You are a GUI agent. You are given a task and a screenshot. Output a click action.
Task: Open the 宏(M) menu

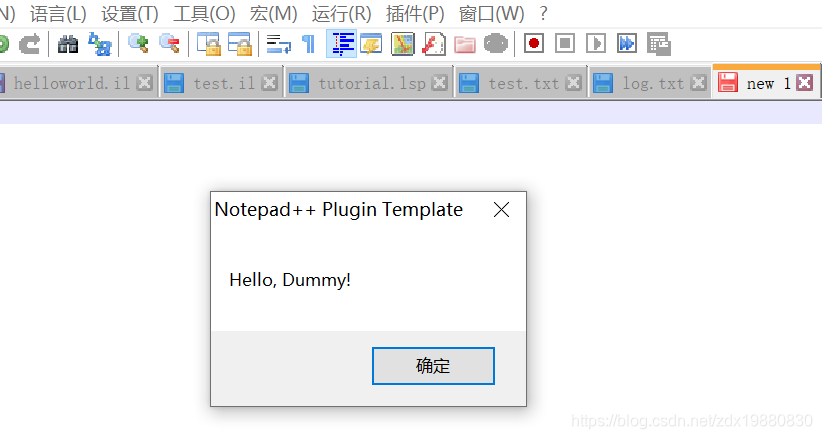coord(274,14)
